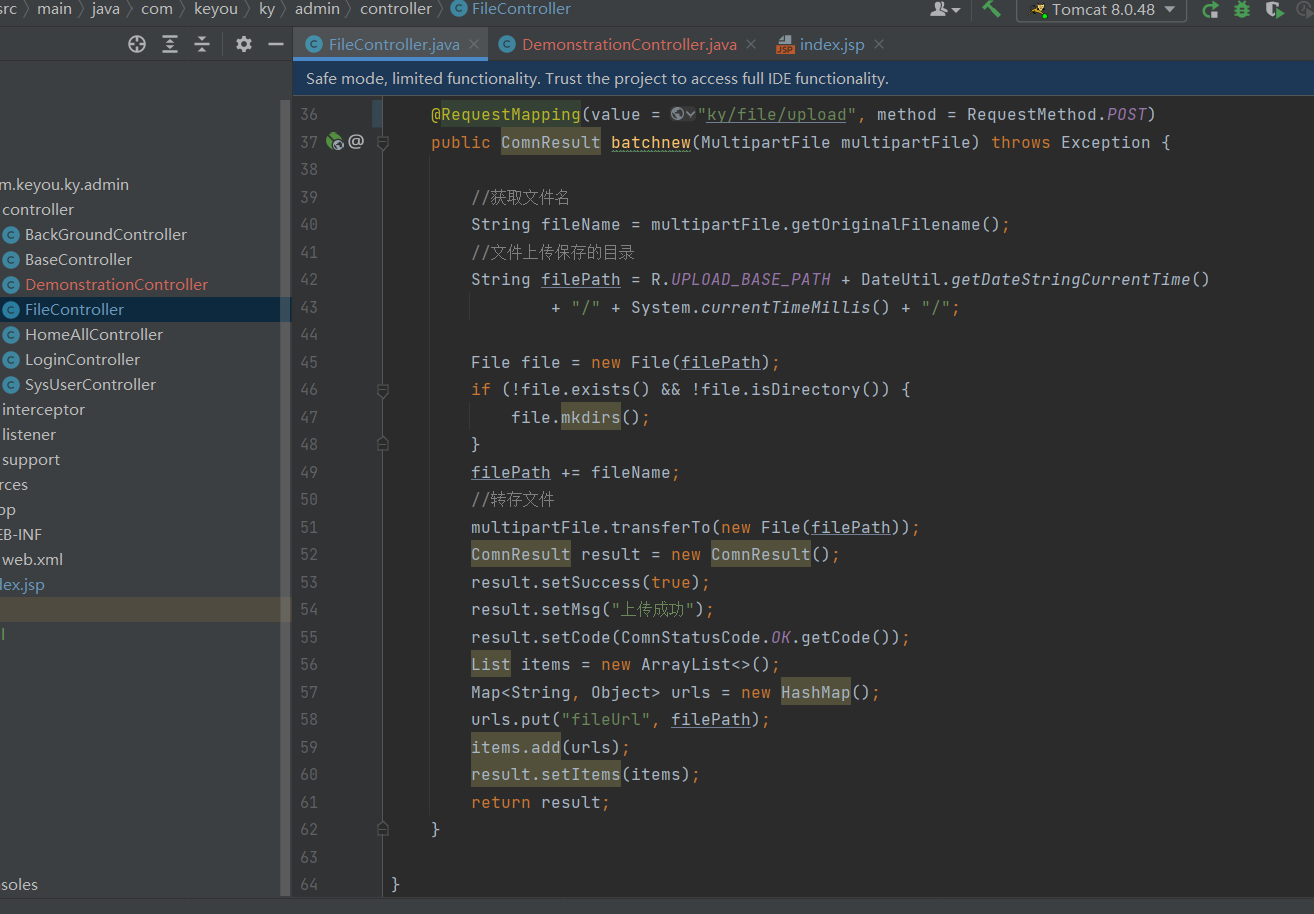Collapse the if-block fold marker on line 46
Viewport: 1314px width, 914px height.
382,390
